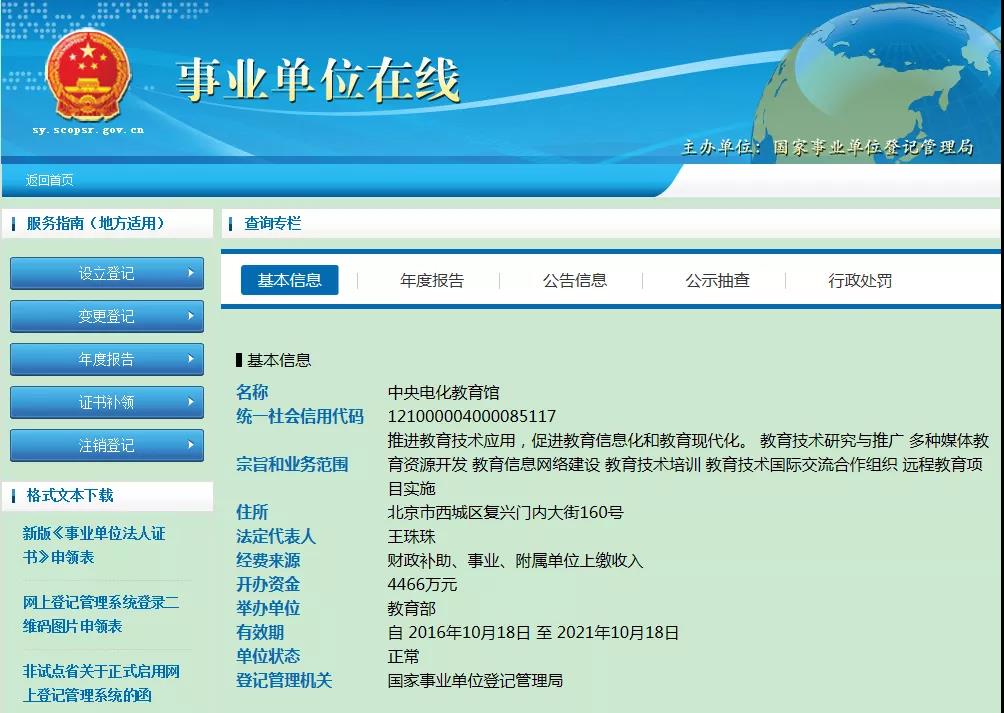
Task: Click the 统一社会信用代码 field label
Action: (300, 417)
